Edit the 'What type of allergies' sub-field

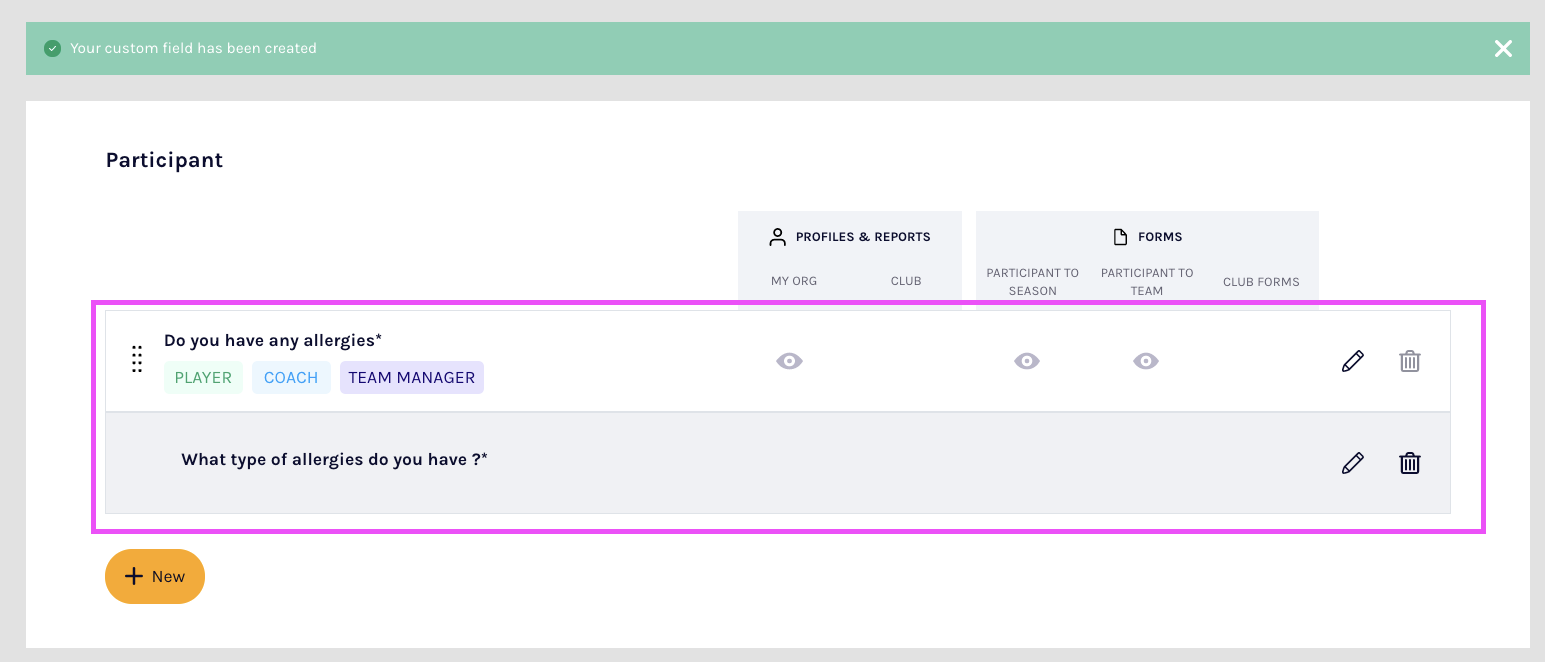point(1352,463)
